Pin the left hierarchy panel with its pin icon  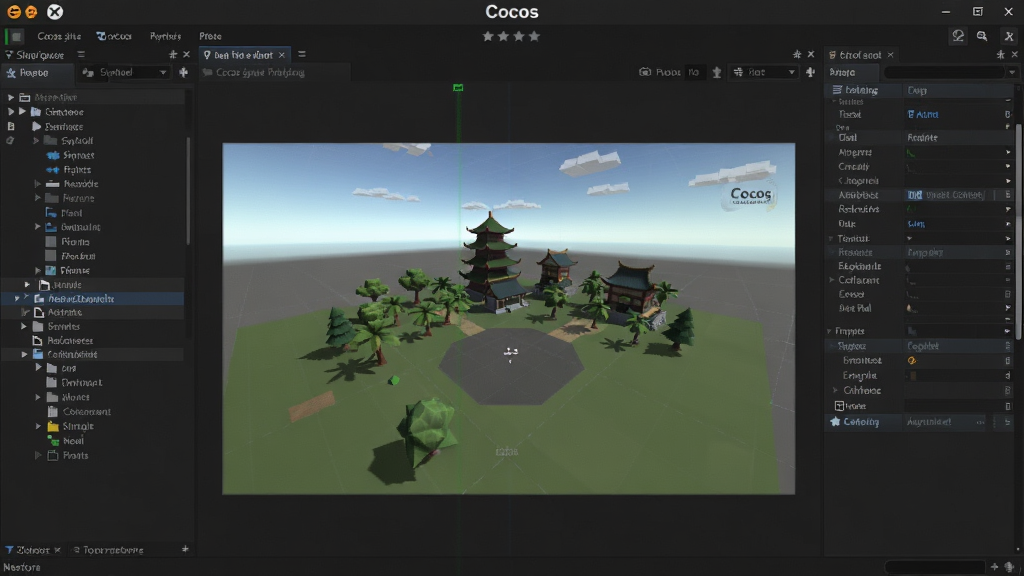pyautogui.click(x=173, y=55)
